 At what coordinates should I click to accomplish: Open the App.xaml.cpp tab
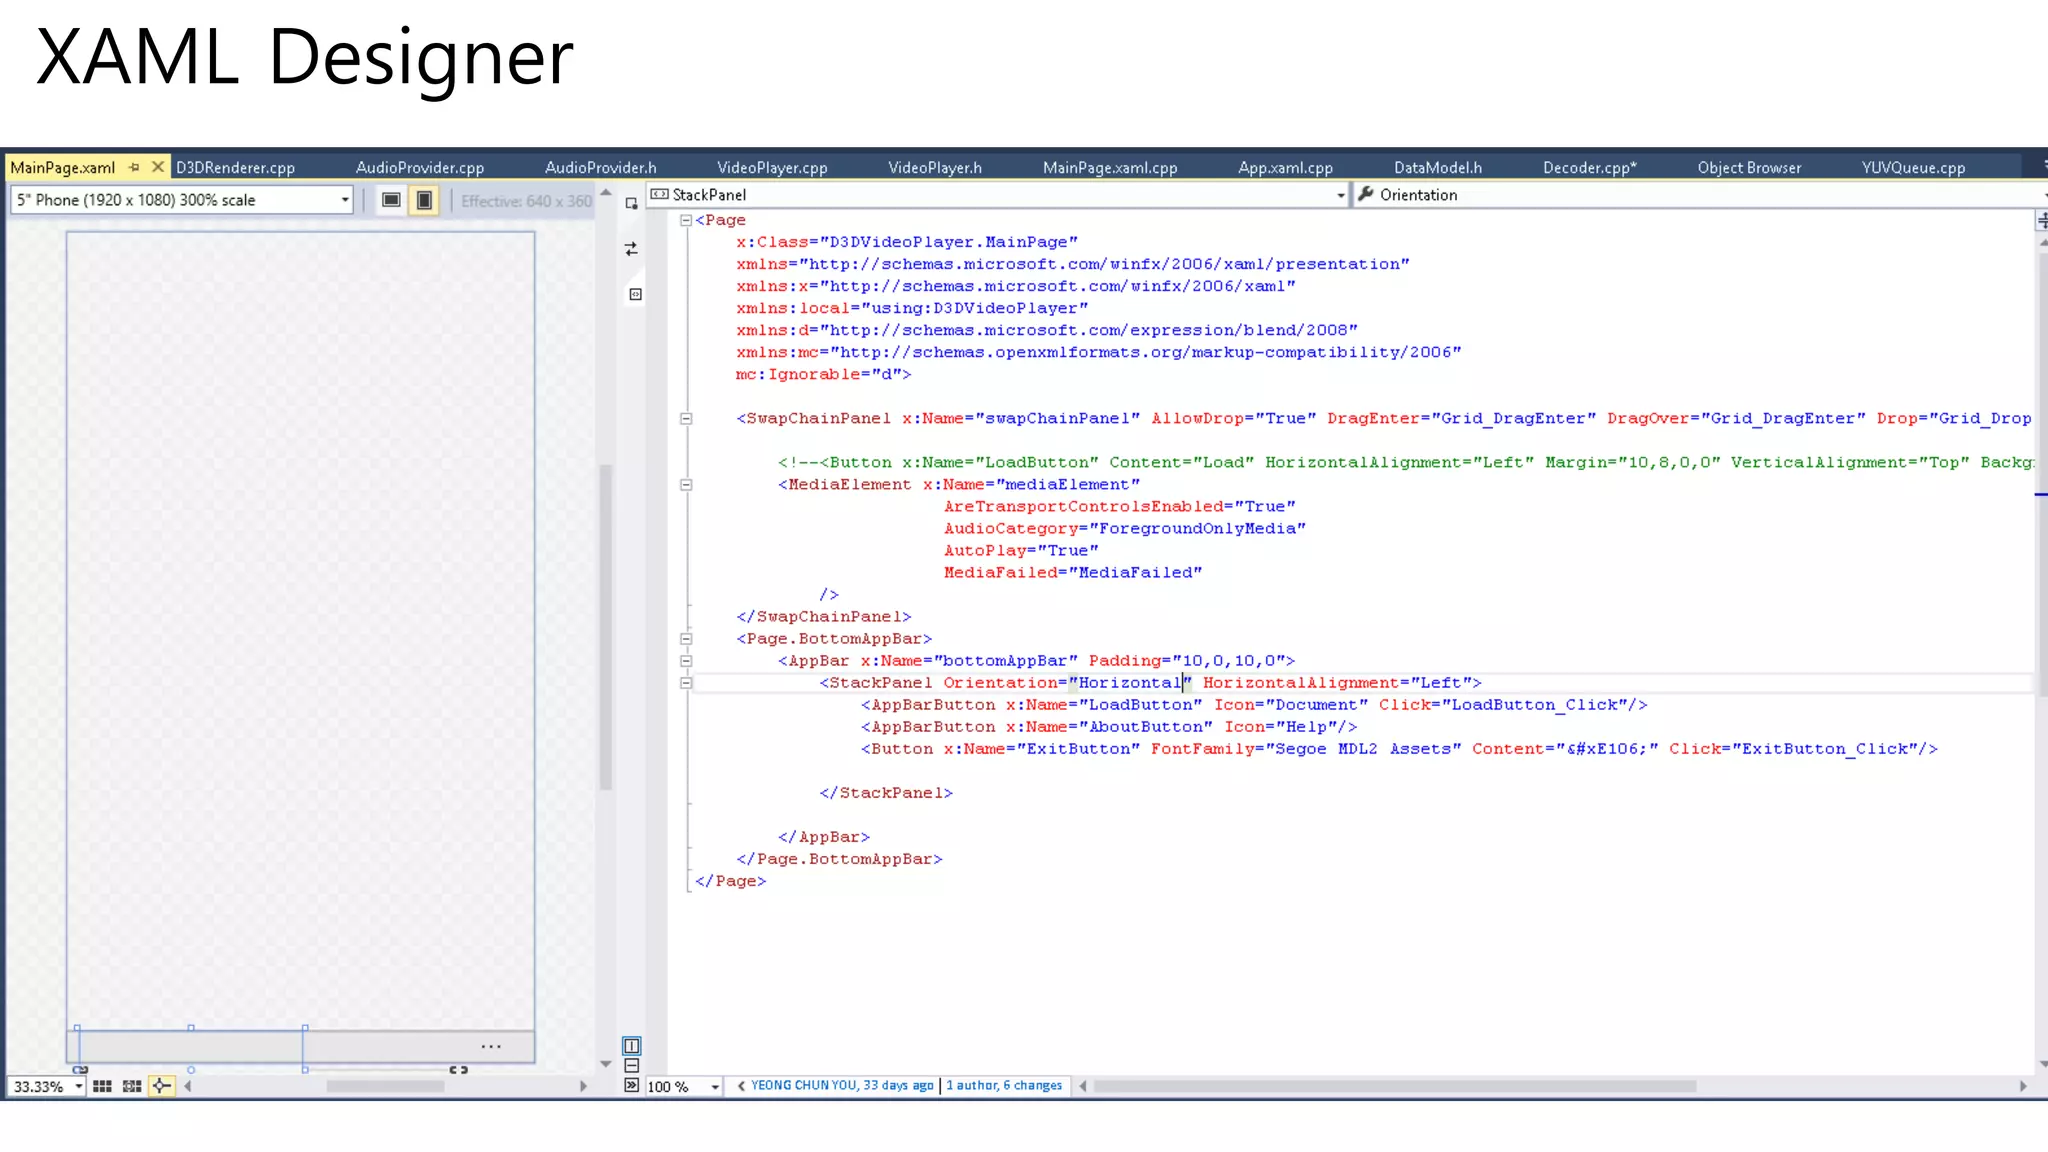click(1285, 168)
